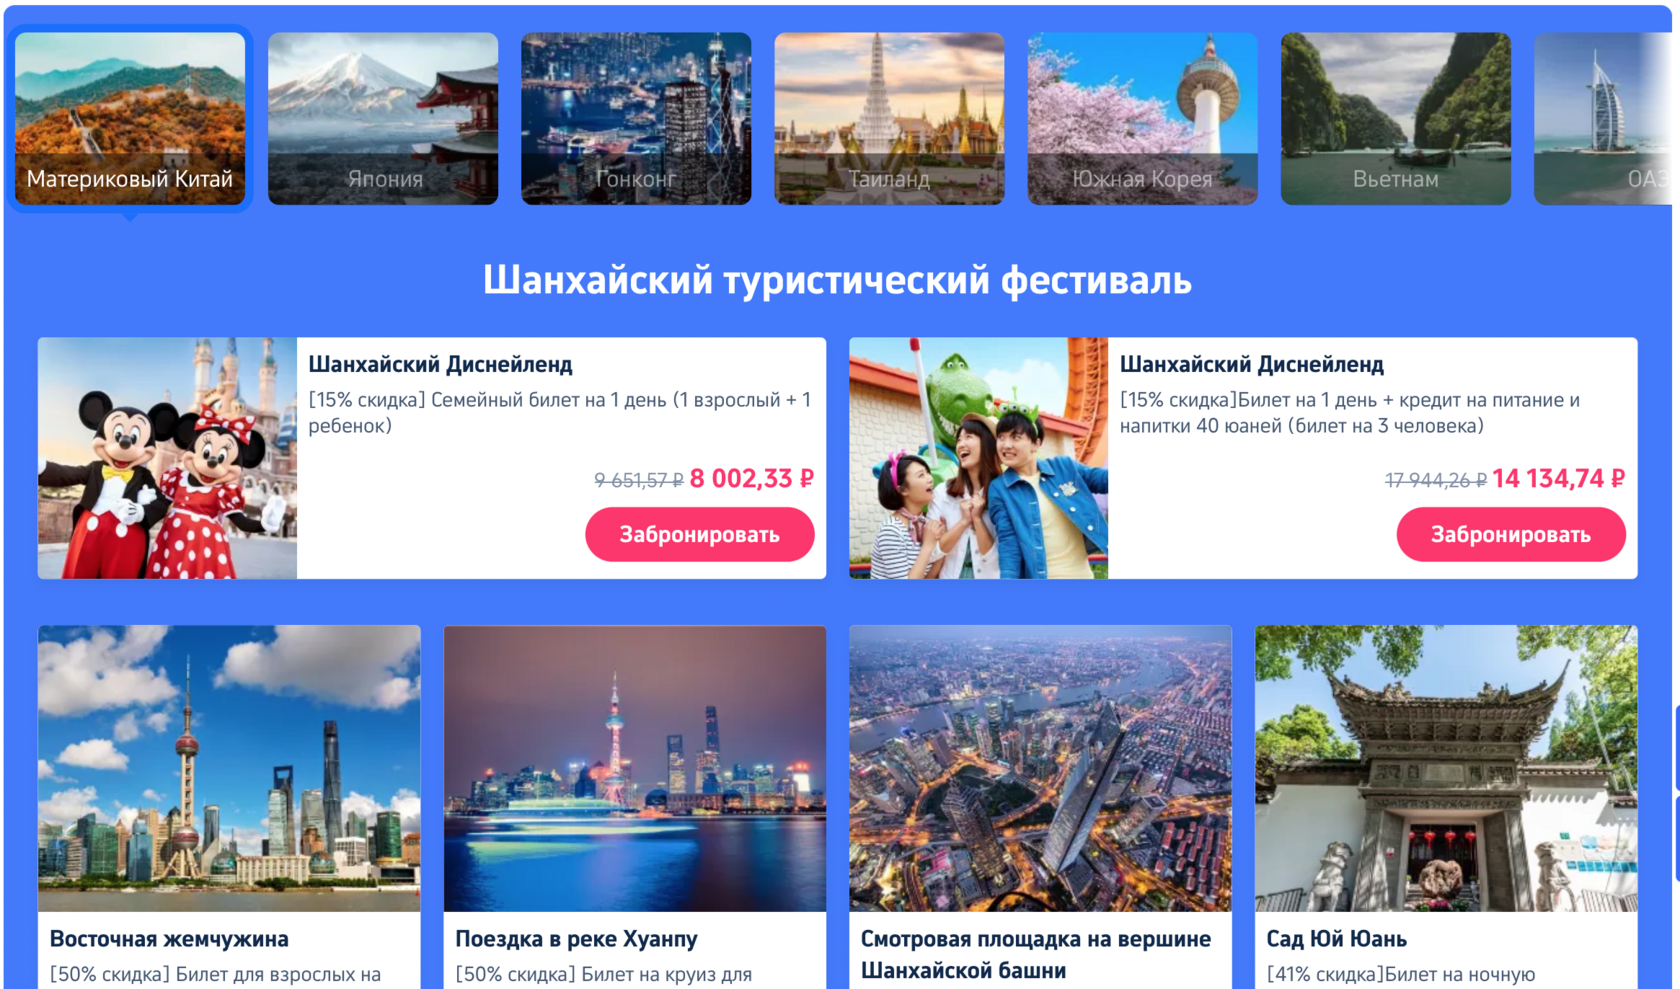Open the Disneyland photo with green dinosaur

click(979, 458)
